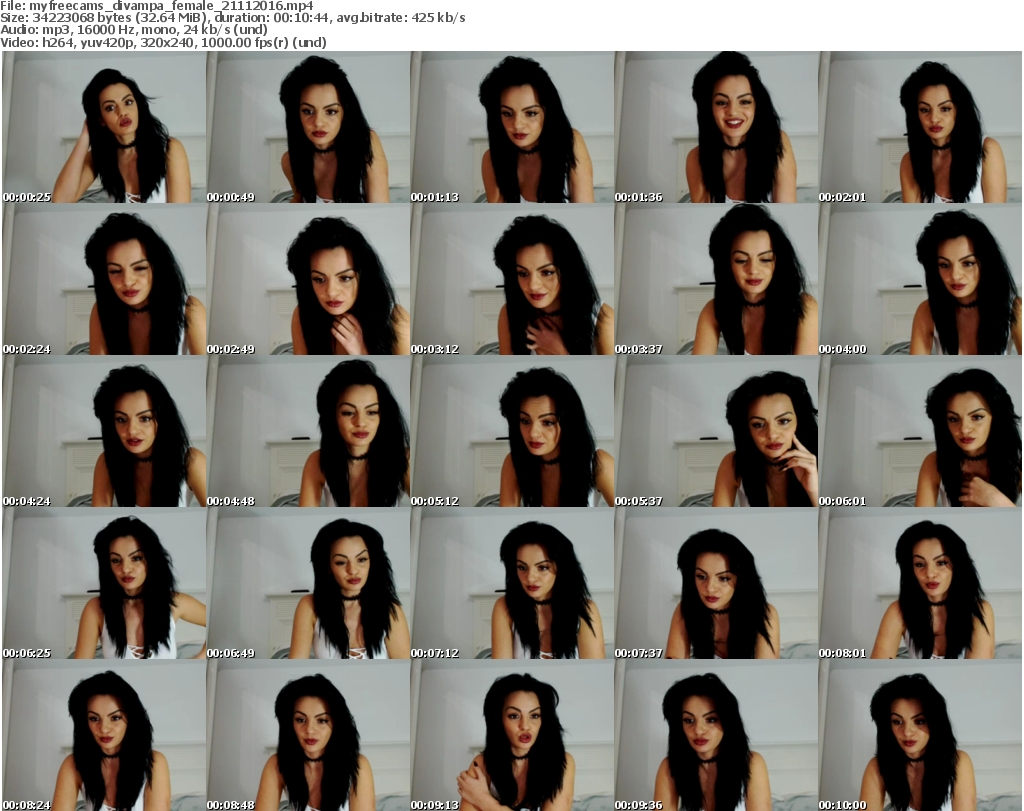Screen dimensions: 1024x811
Task: Click the 'Size: 34223068 bytes' line
Action: coord(232,18)
